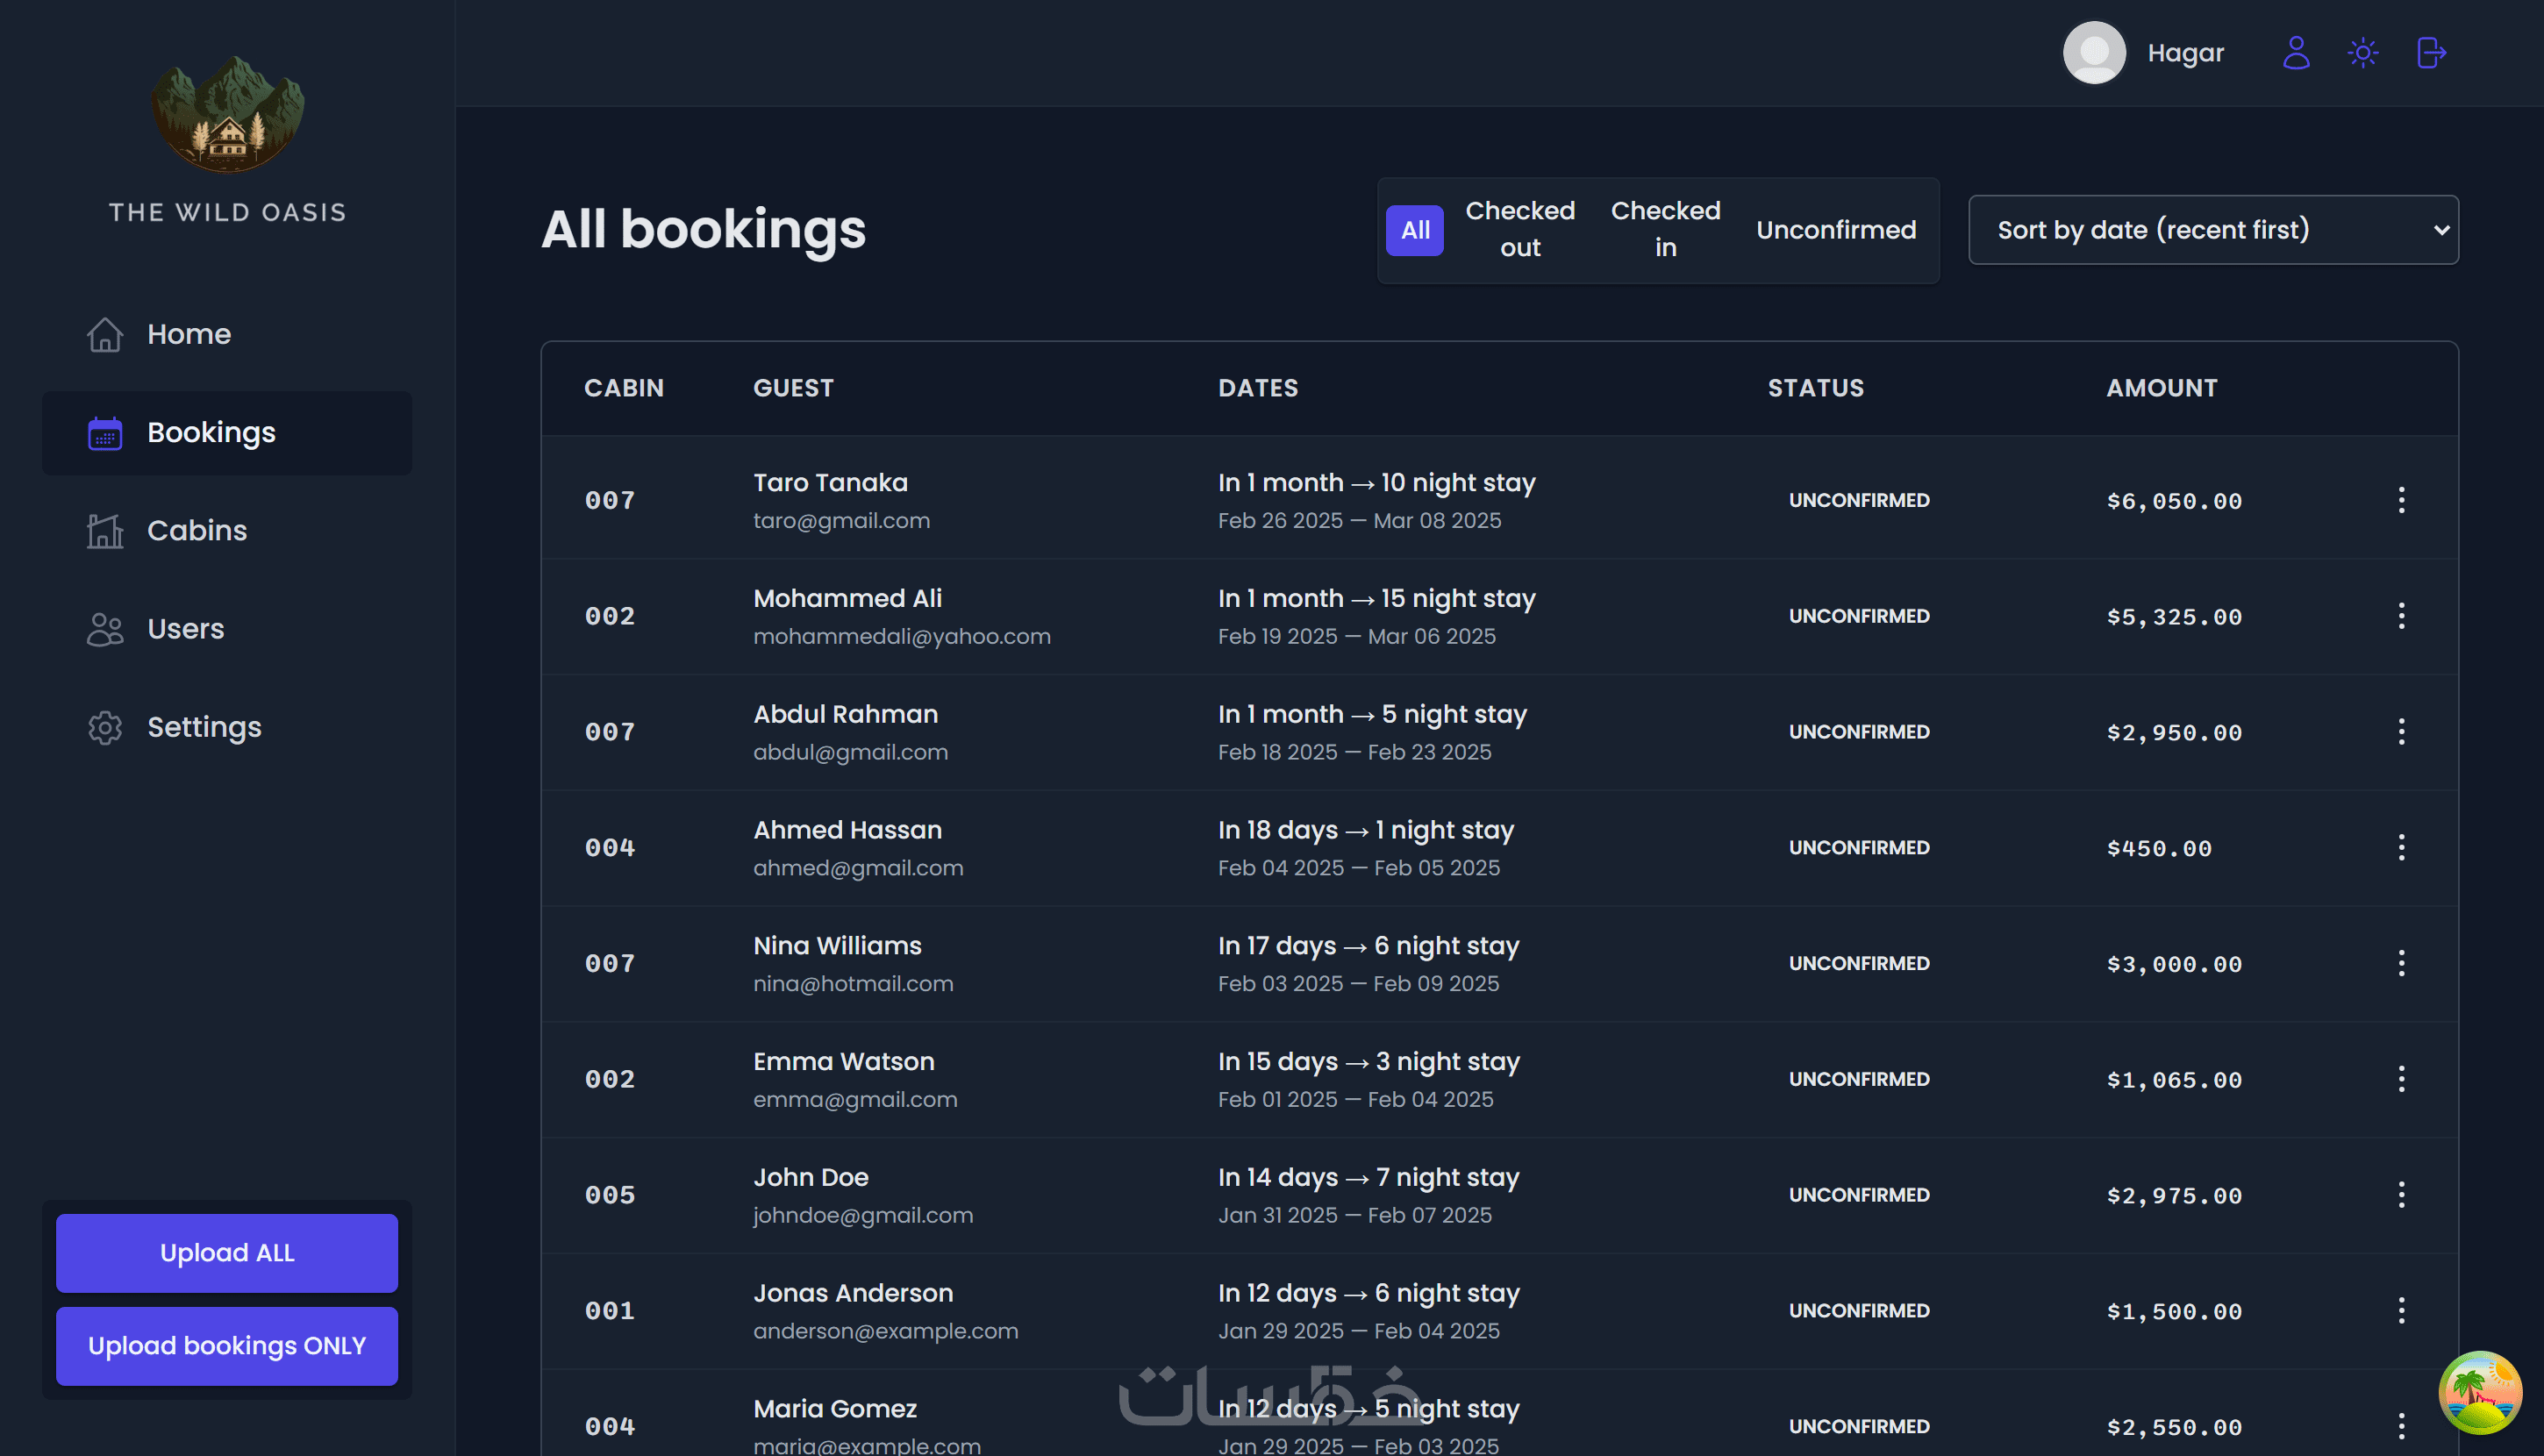Open the account profile icon

coord(2296,53)
